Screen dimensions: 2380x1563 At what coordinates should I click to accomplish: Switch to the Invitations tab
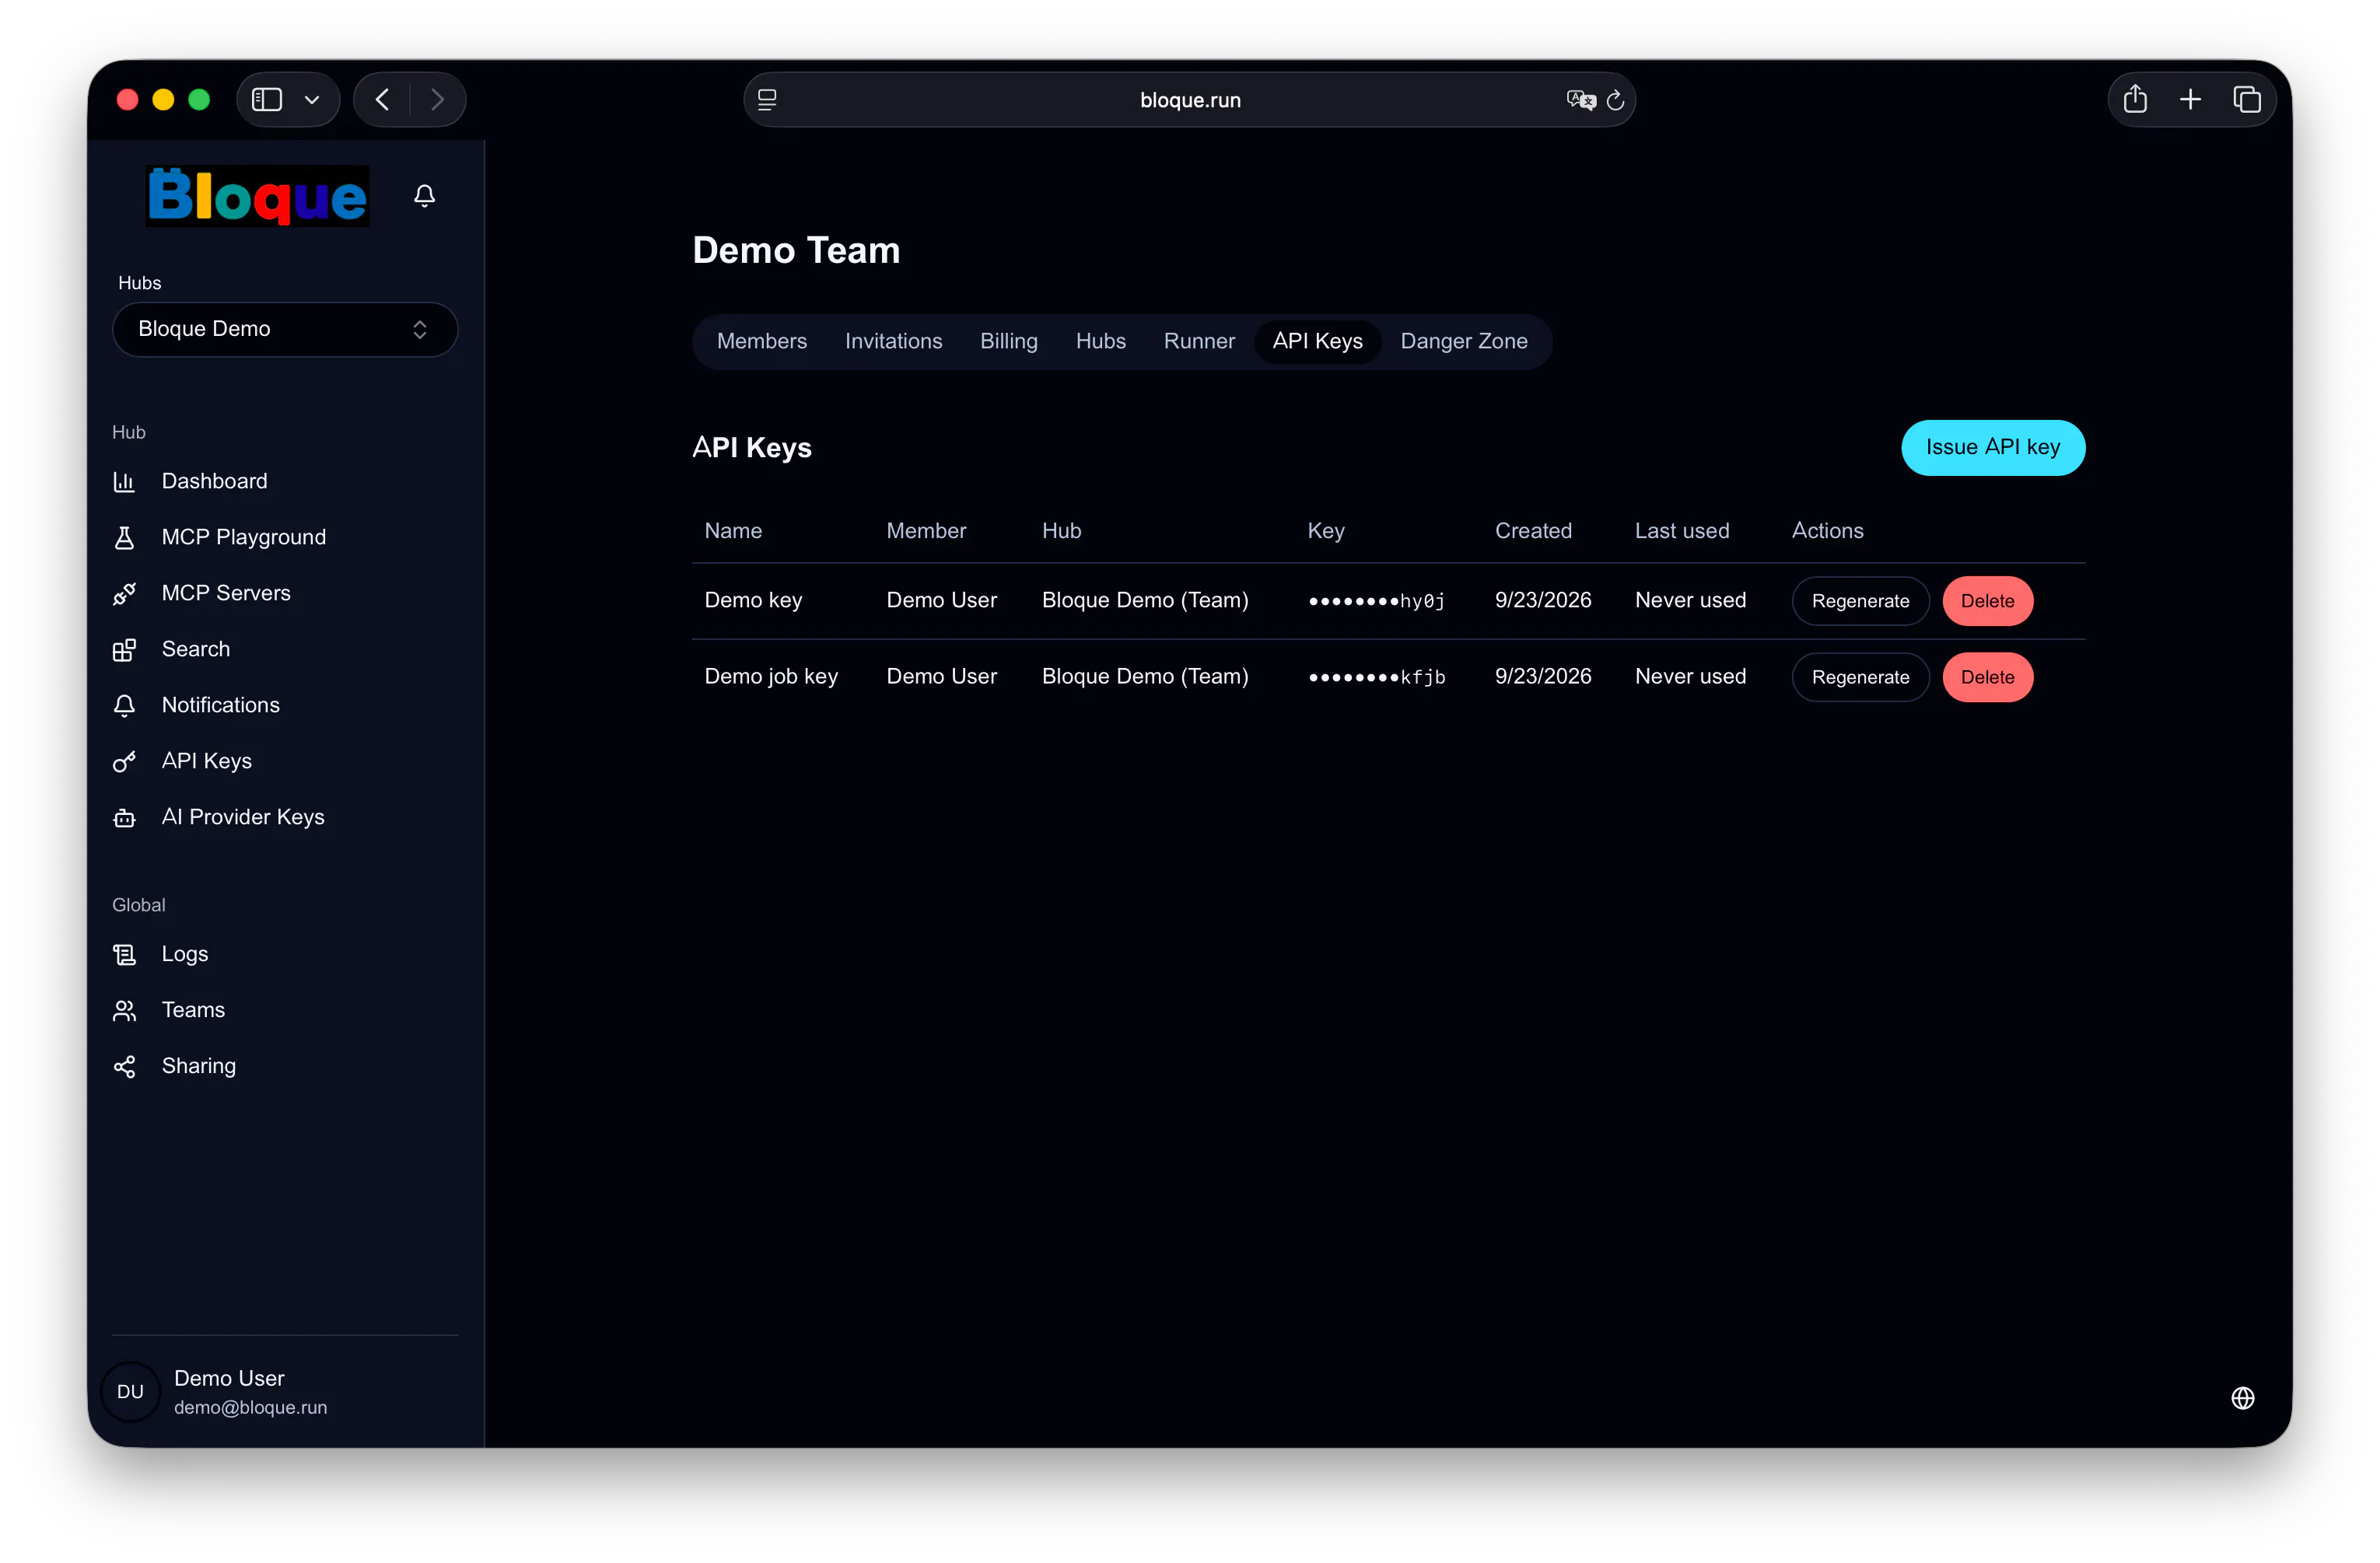[x=893, y=342]
